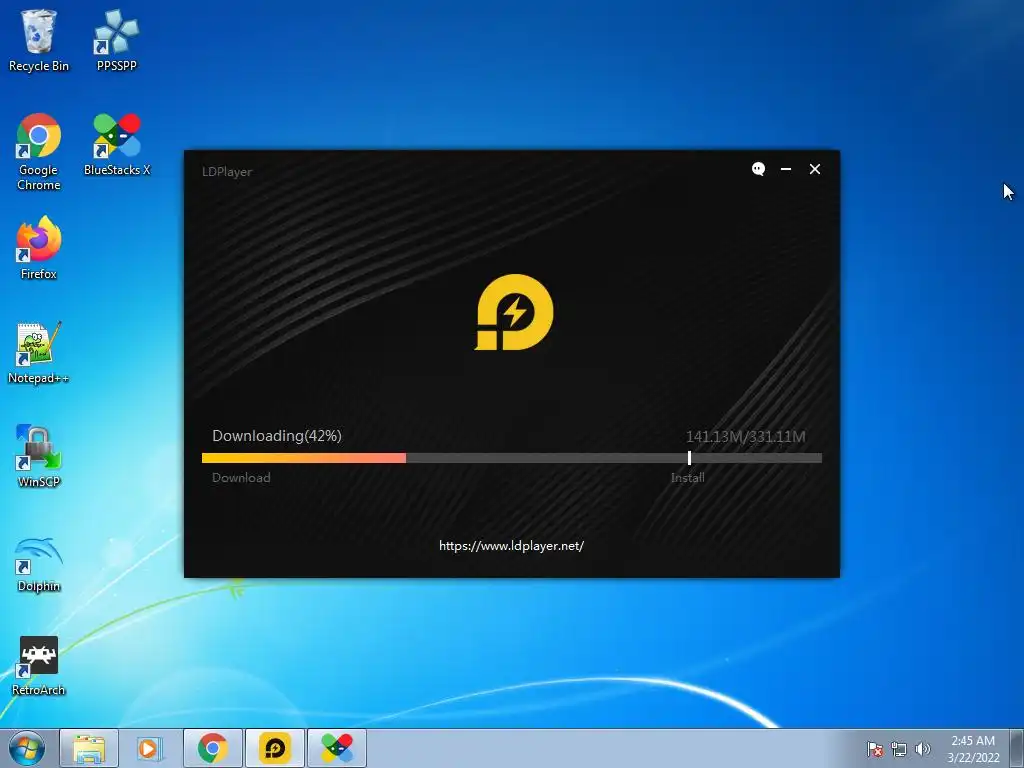The image size is (1024, 768).
Task: Open Windows Media Player from the taskbar
Action: [x=150, y=748]
